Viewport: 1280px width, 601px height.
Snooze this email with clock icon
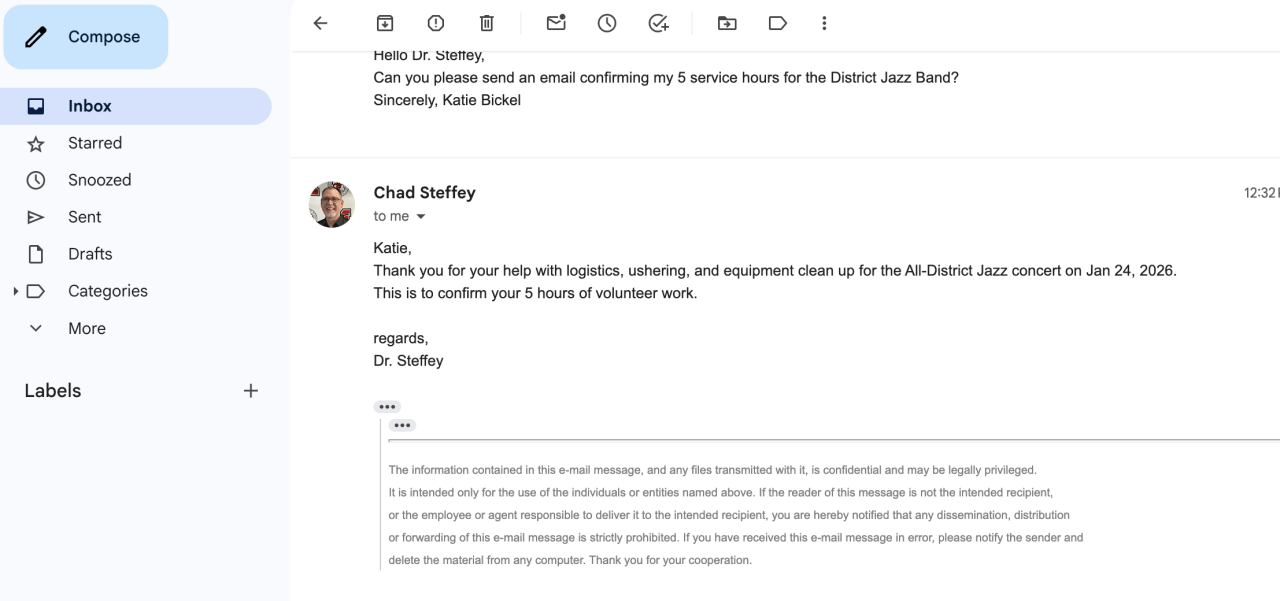coord(607,23)
